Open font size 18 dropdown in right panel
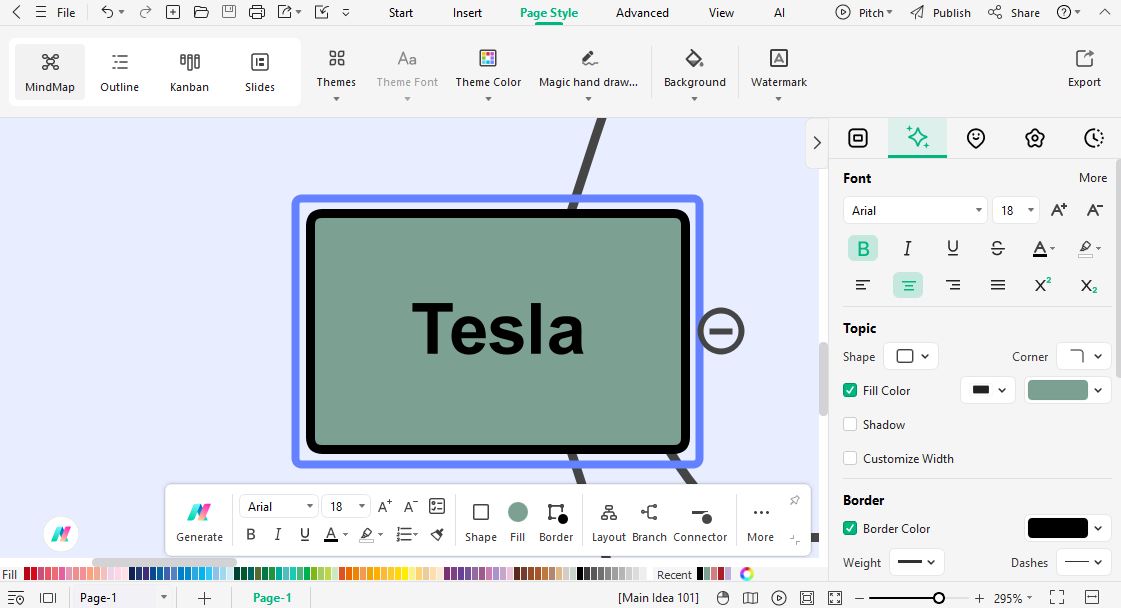 coord(1016,210)
